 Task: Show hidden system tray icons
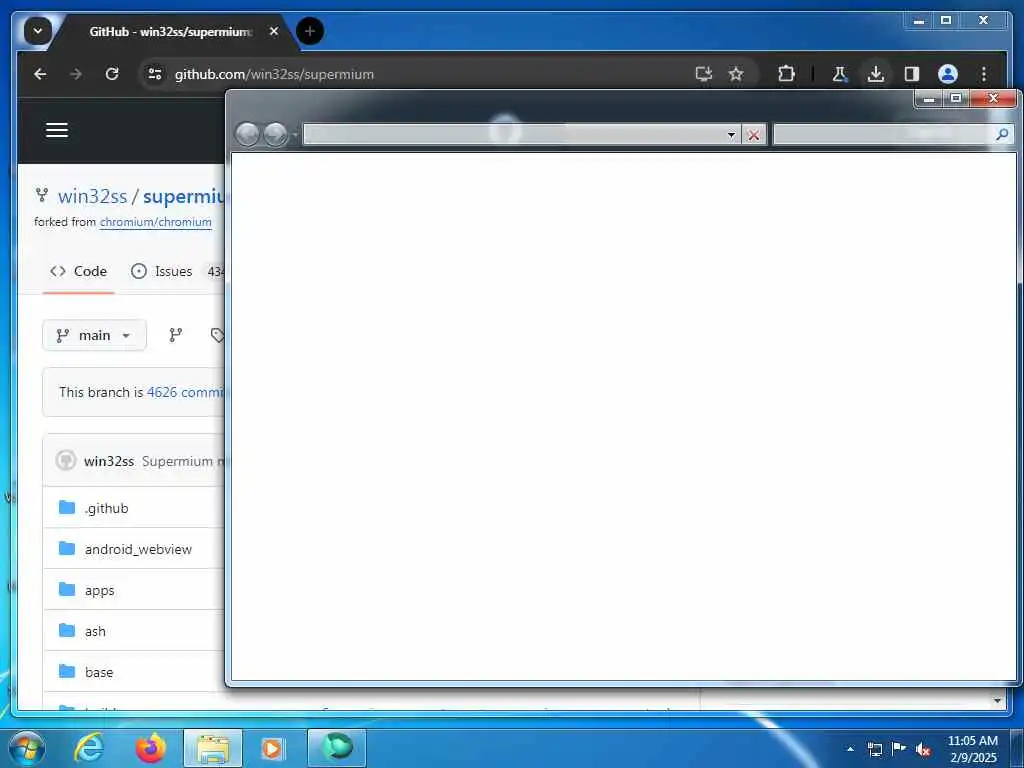pyautogui.click(x=850, y=749)
